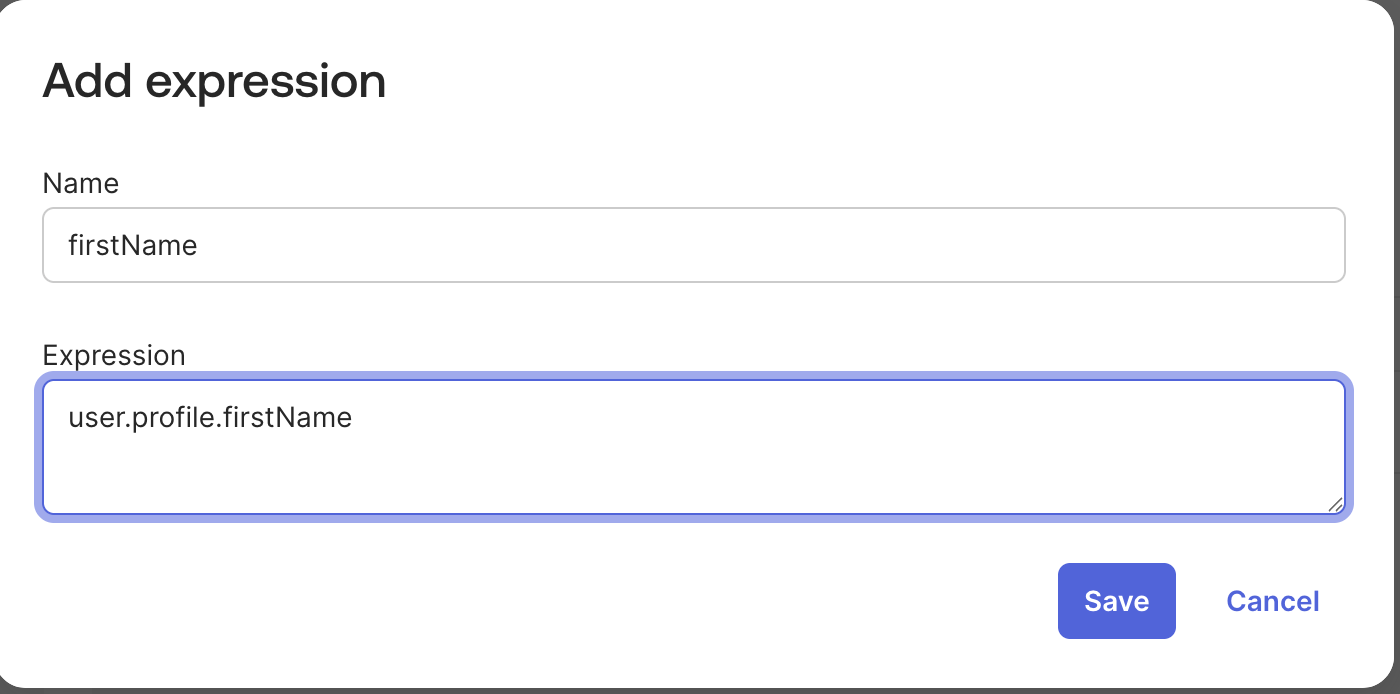Viewport: 1400px width, 694px height.
Task: Click the highlighted Expression box border
Action: coord(694,376)
